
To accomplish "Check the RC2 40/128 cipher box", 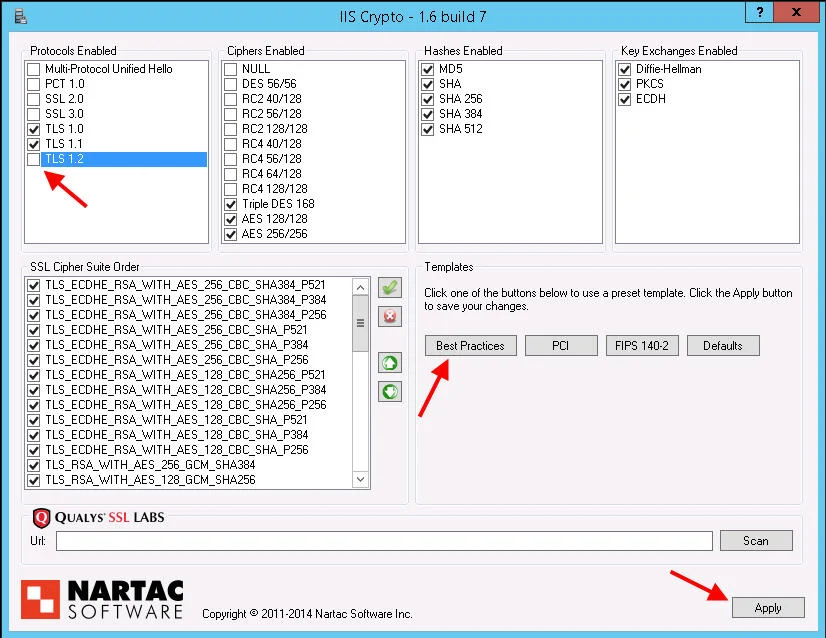I will click(231, 99).
